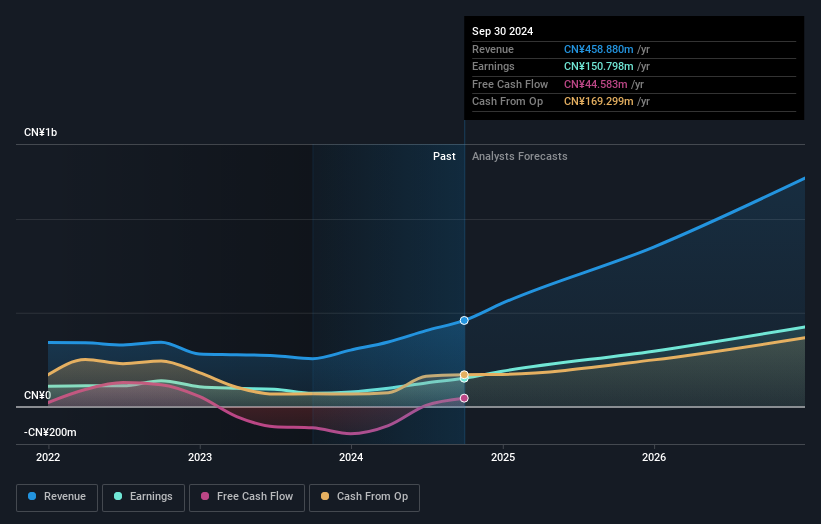Select the pink Free Cash Flow data point marker

tap(464, 398)
